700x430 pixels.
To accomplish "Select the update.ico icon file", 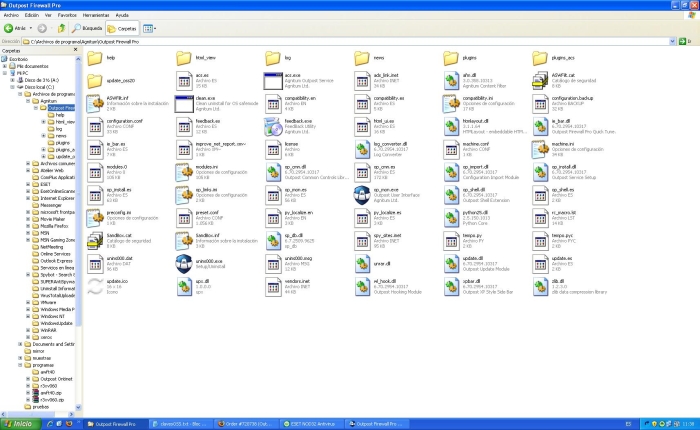I will coord(95,287).
